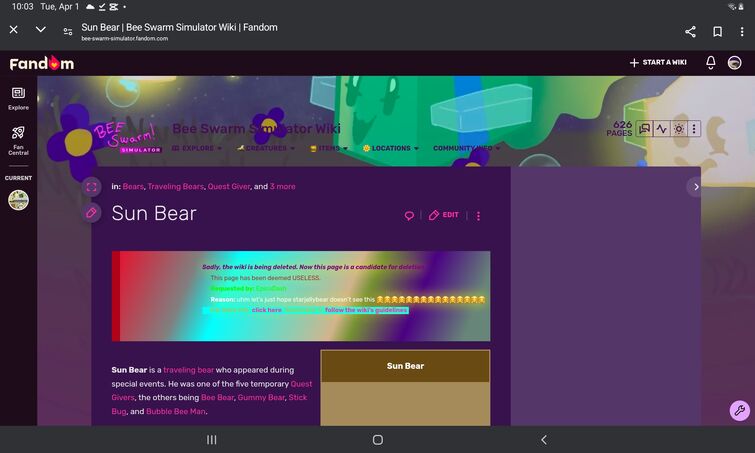Open the page actions three-dot menu
Screen dimensions: 755x453
point(478,216)
